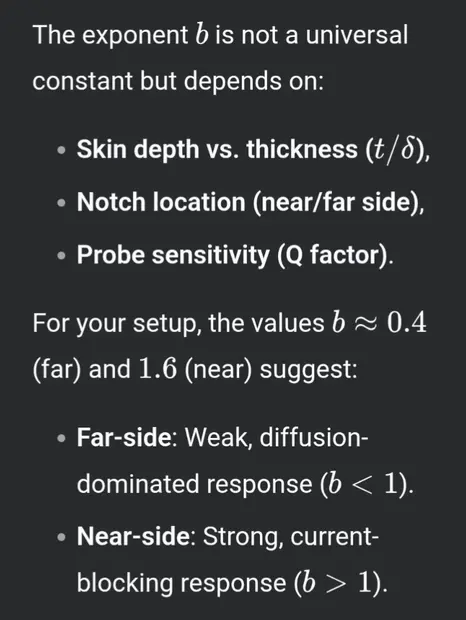The height and width of the screenshot is (620, 466).
Task: Click the bullet dot before Far-side
Action: tap(61, 439)
